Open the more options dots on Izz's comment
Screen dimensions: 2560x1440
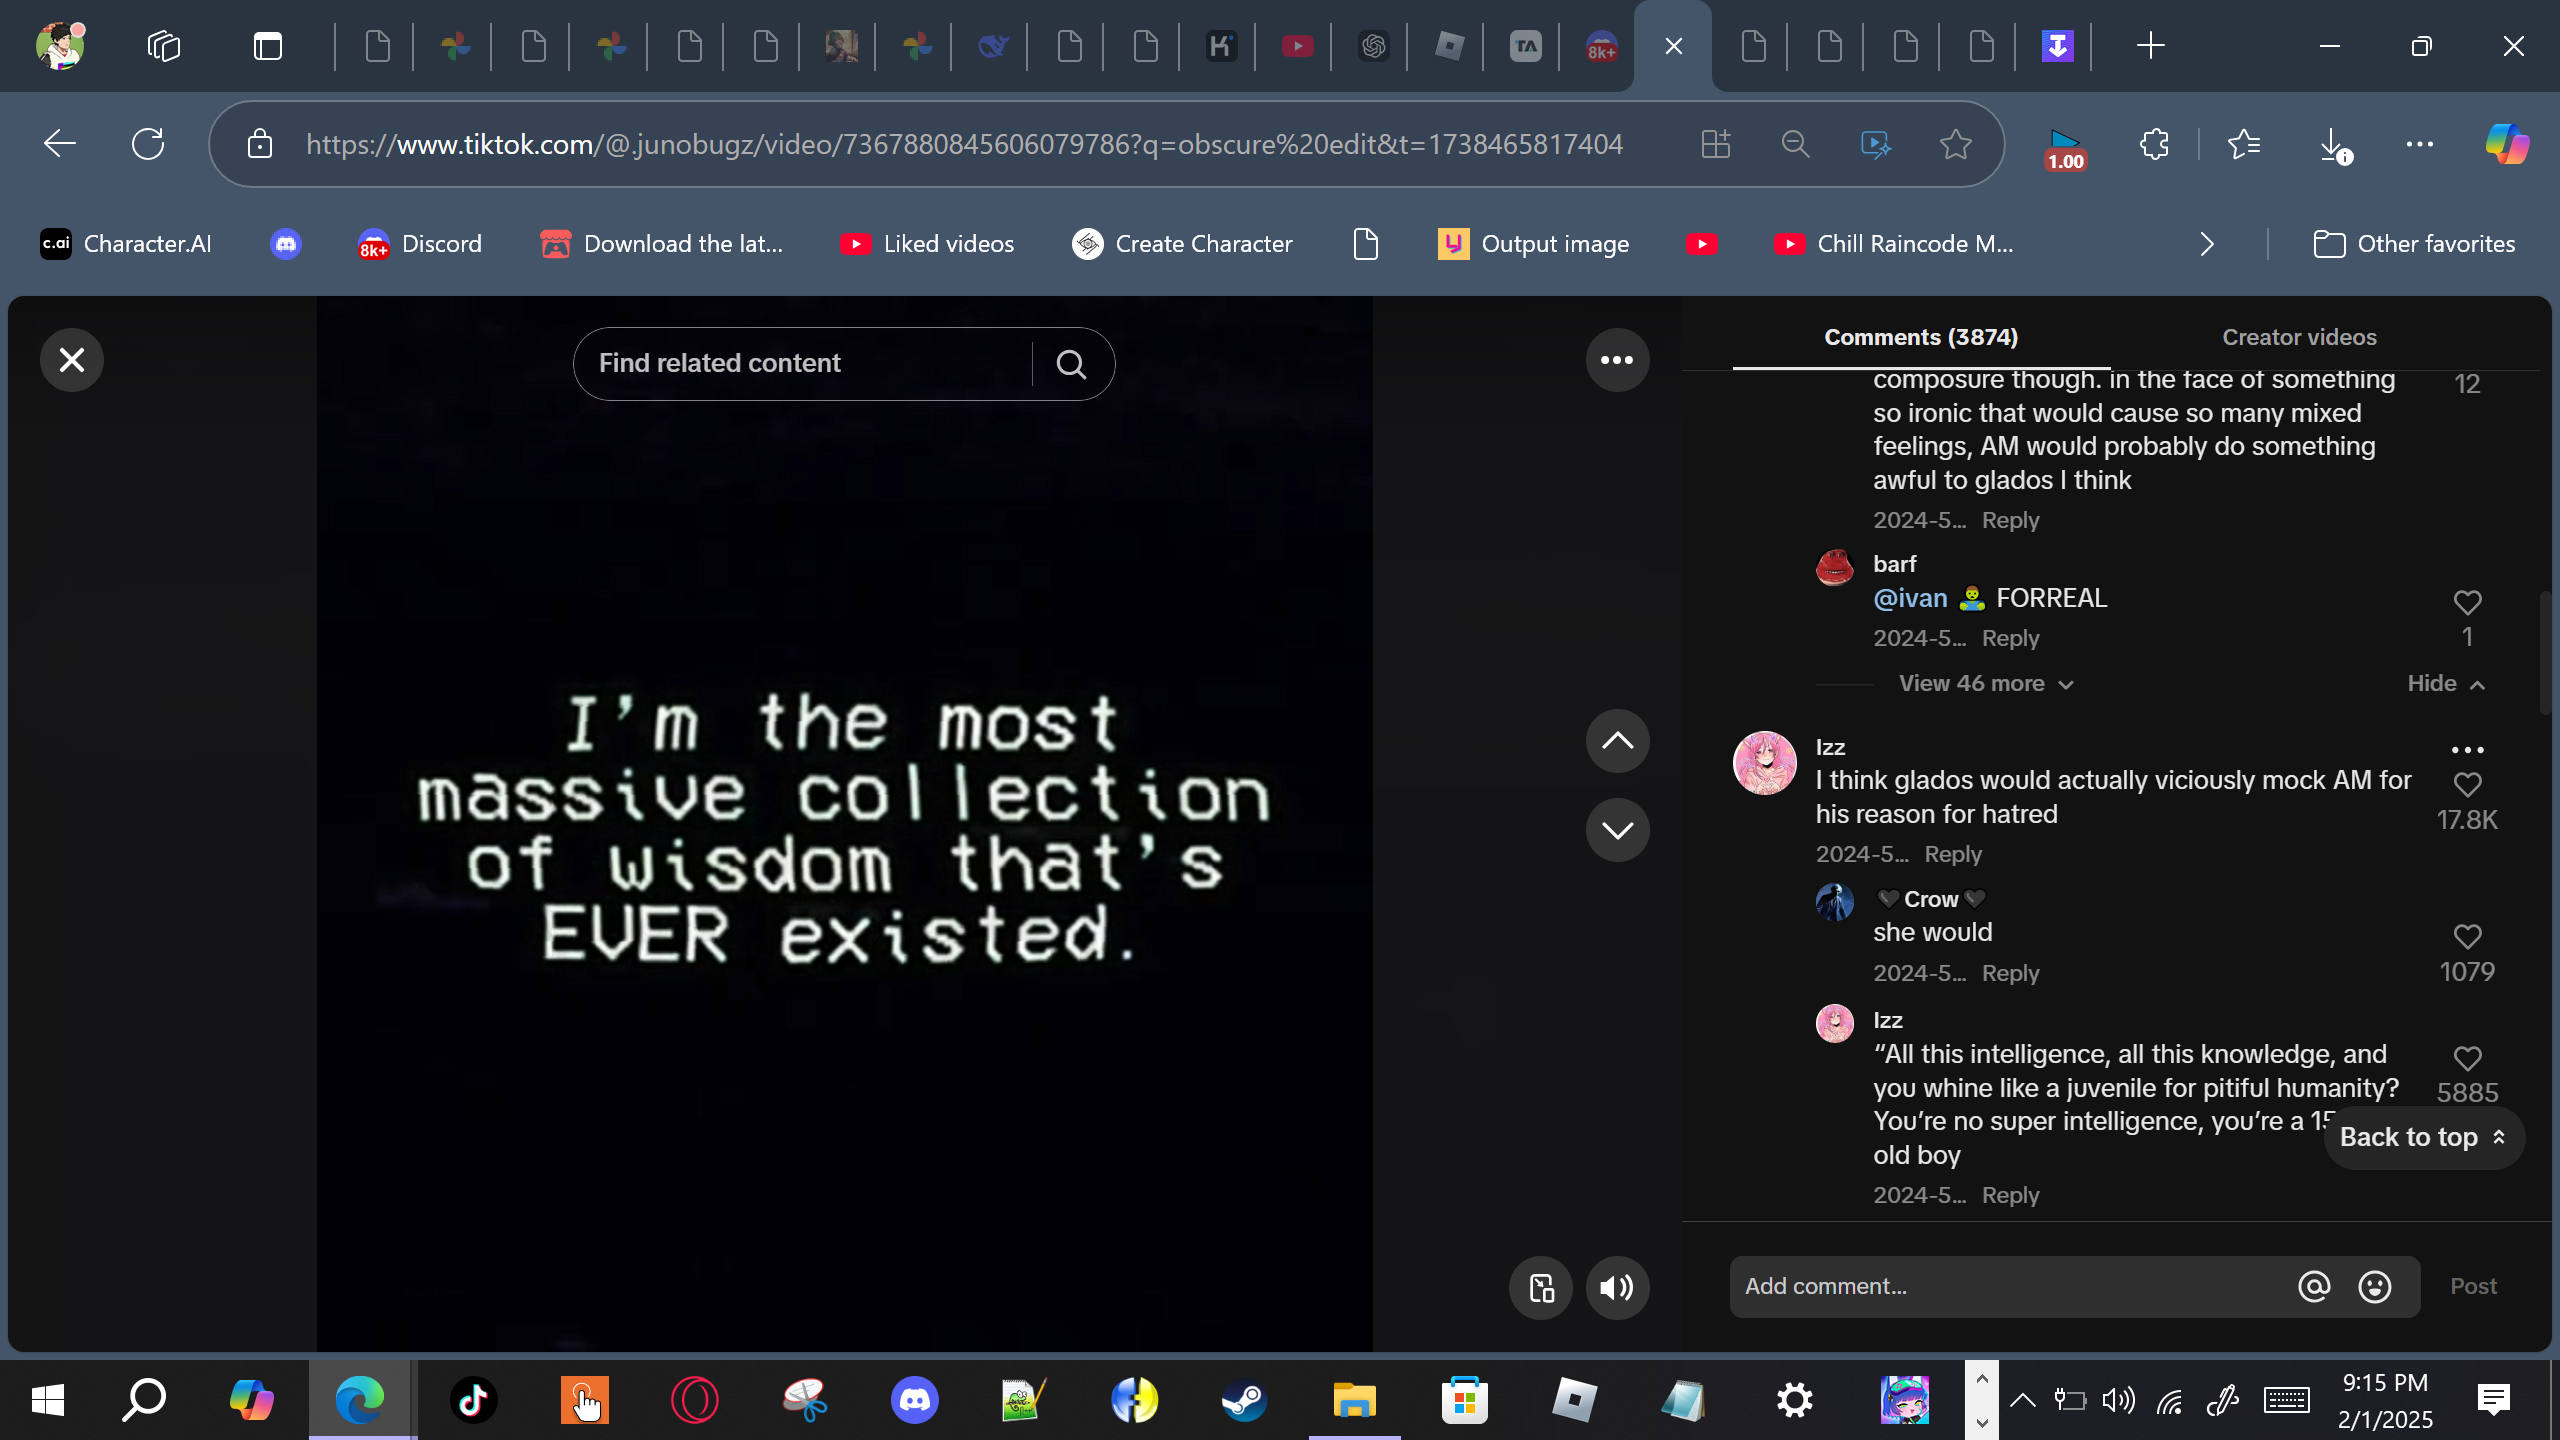[2467, 750]
